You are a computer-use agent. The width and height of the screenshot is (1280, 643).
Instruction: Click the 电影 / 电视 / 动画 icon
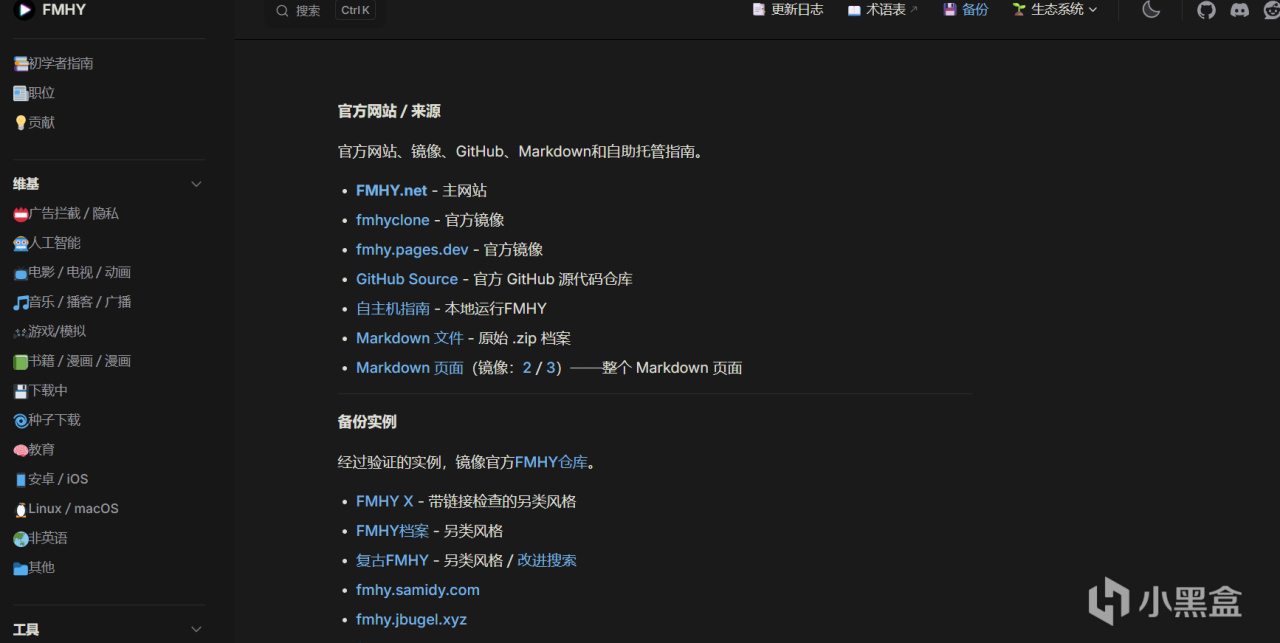pos(20,273)
